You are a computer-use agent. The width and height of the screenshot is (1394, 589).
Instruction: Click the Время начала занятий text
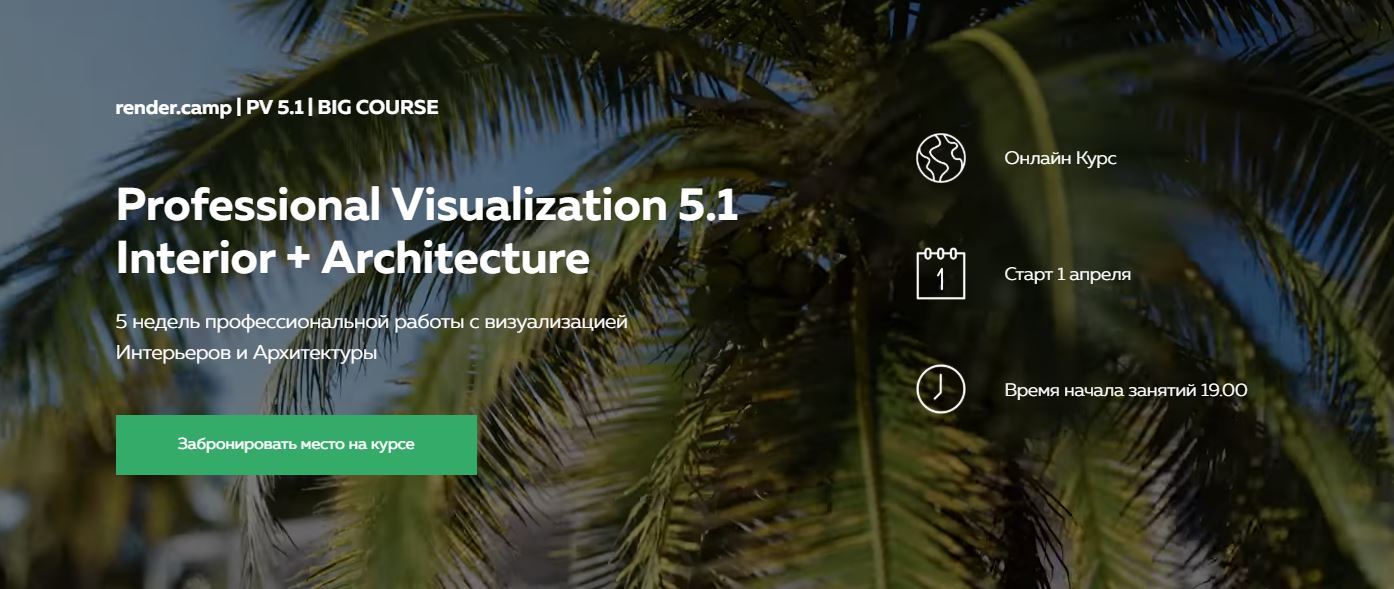pos(1100,390)
